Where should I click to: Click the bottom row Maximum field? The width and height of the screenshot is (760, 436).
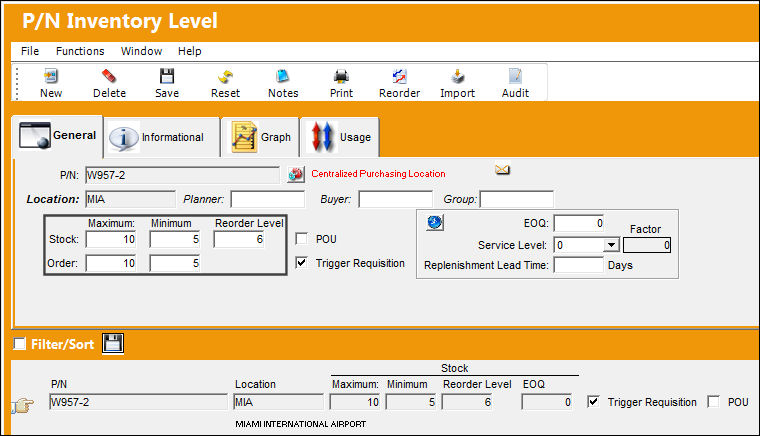coord(355,402)
